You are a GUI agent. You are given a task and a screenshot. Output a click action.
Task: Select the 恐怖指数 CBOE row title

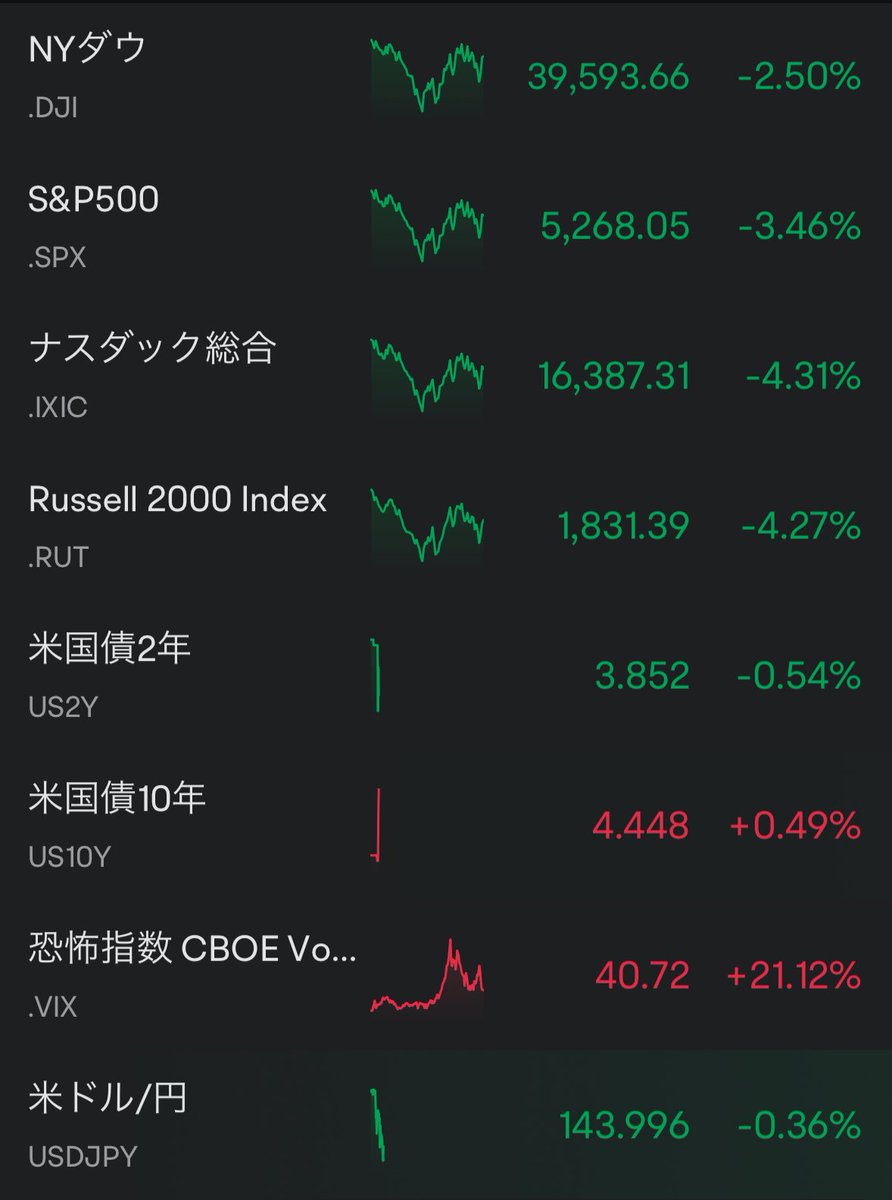pyautogui.click(x=192, y=949)
